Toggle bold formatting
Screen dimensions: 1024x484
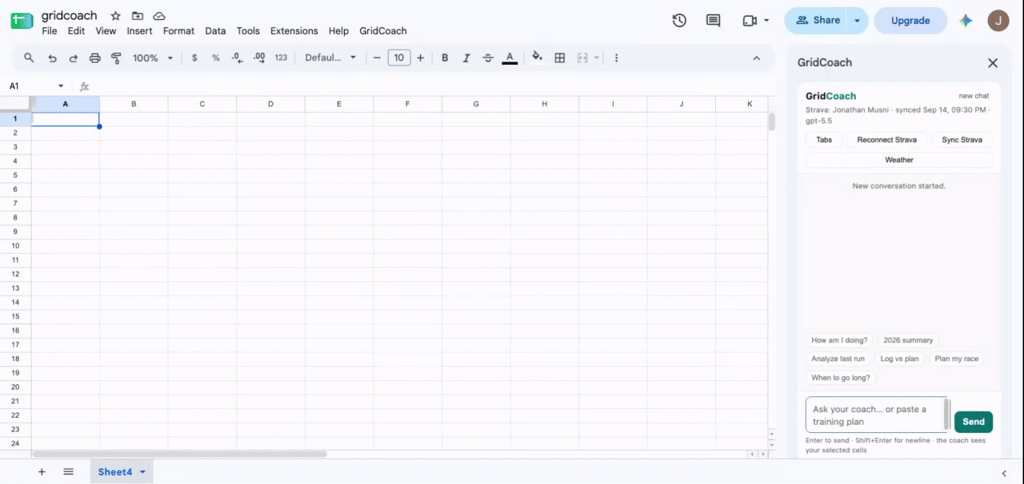pos(445,58)
